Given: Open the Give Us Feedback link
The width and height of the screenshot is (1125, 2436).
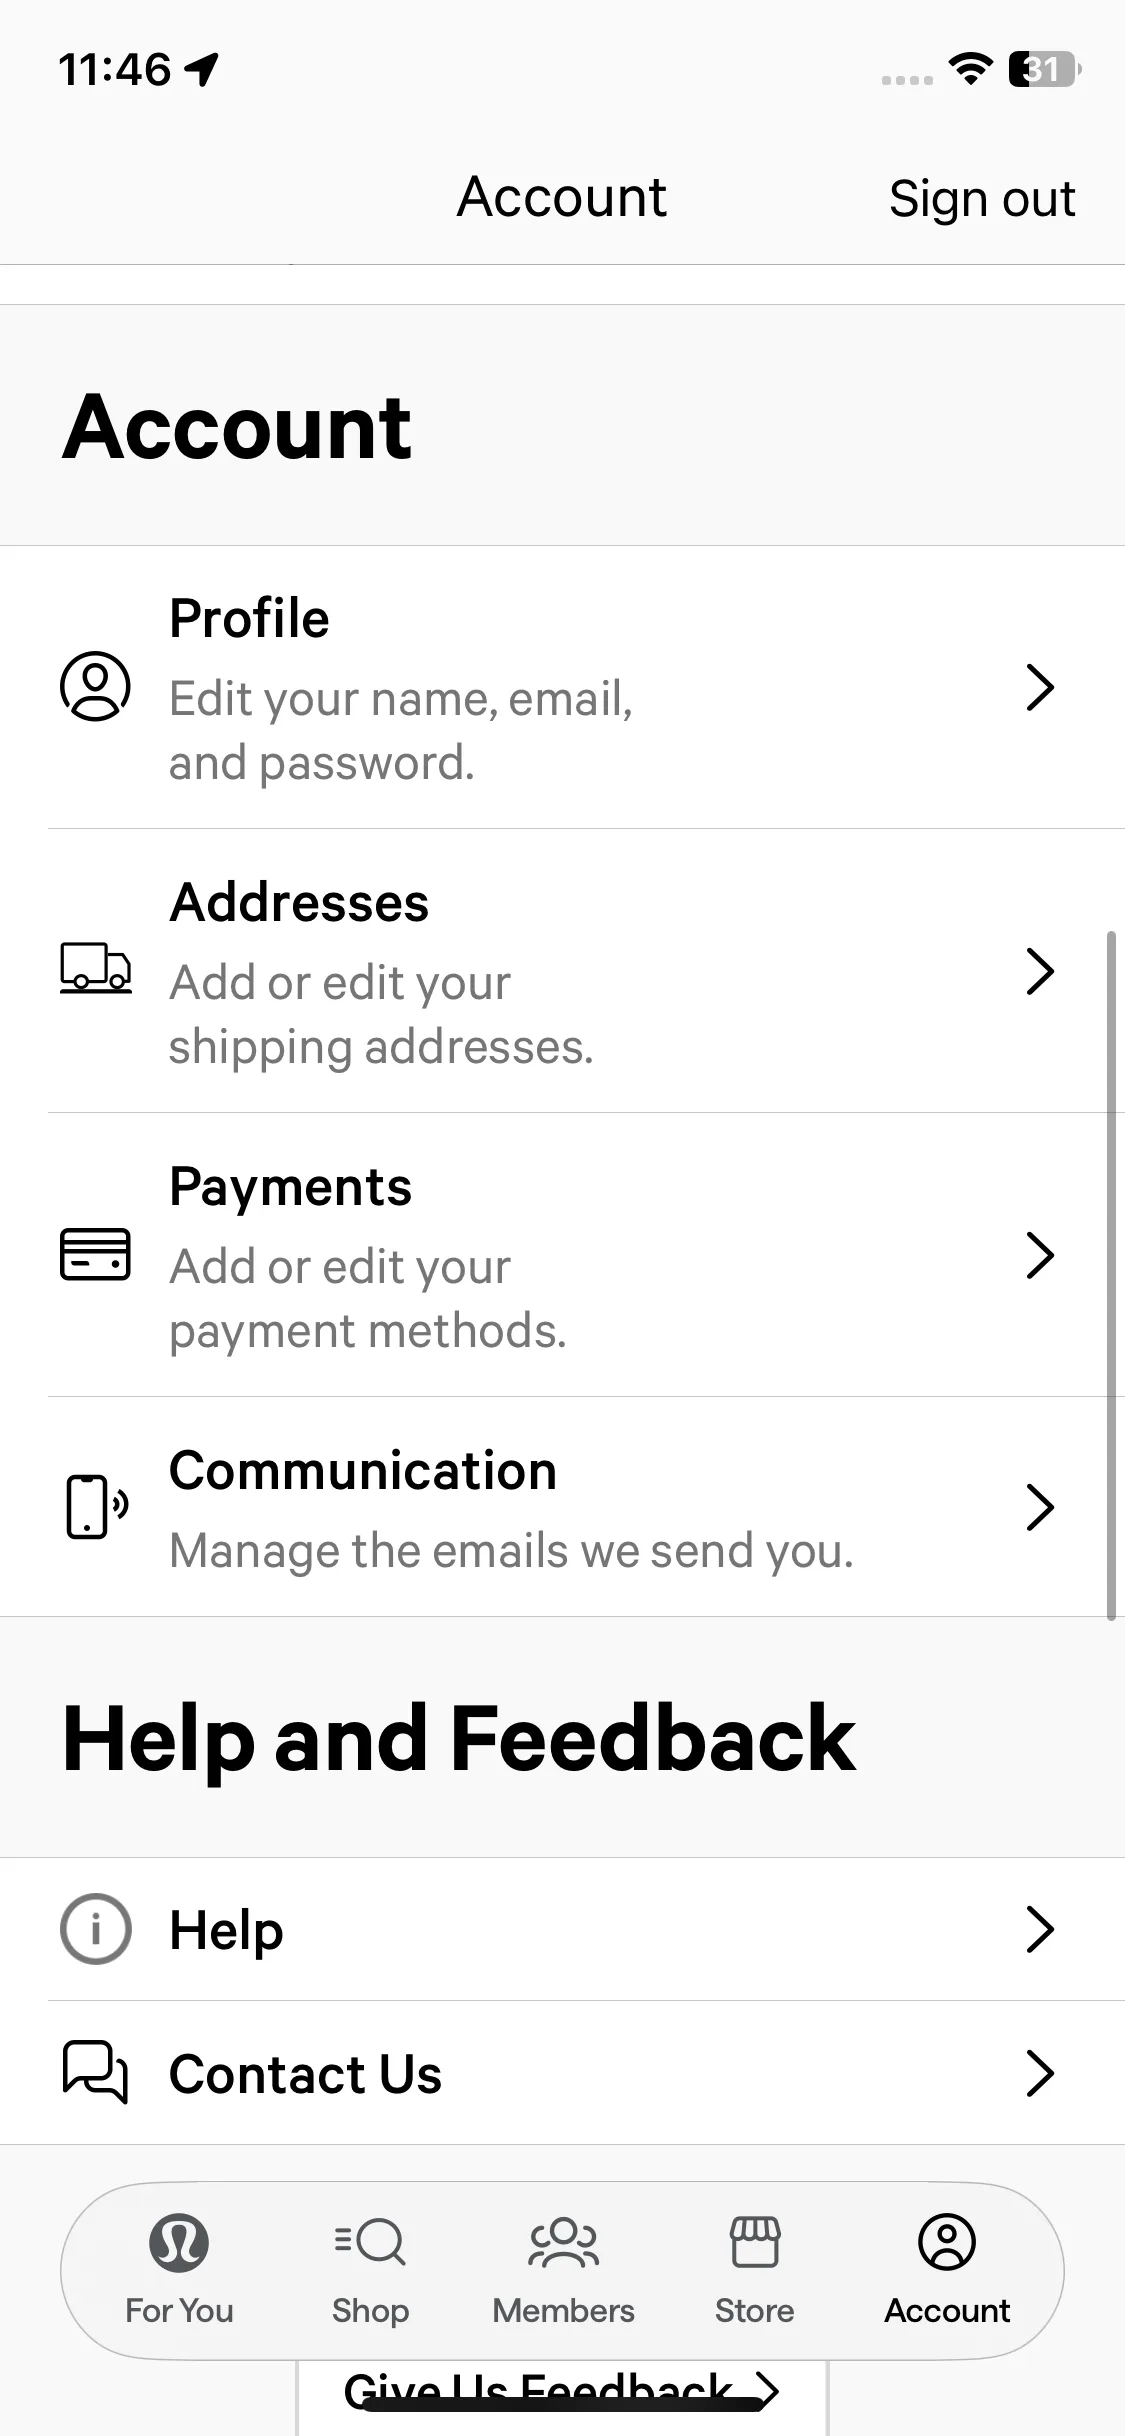Looking at the screenshot, I should [560, 2391].
